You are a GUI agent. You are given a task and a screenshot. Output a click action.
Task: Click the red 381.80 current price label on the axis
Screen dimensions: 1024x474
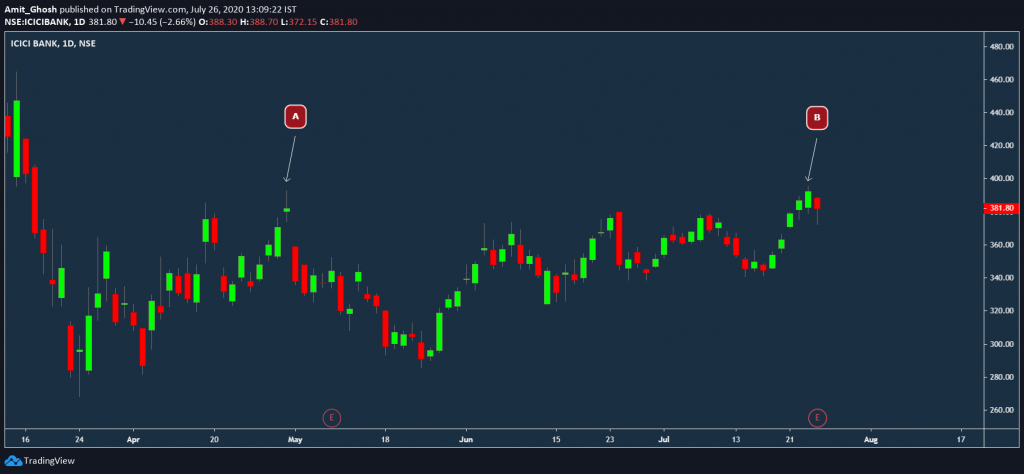pos(1000,208)
